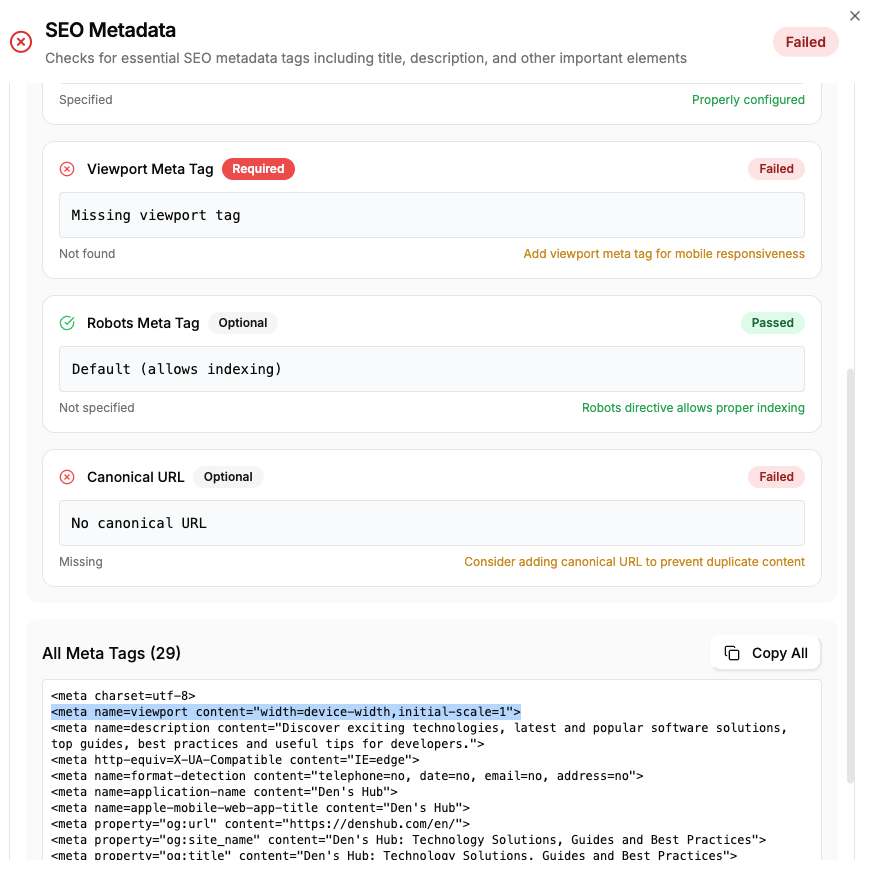Click the Failed badge of Canonical URL

pyautogui.click(x=776, y=477)
